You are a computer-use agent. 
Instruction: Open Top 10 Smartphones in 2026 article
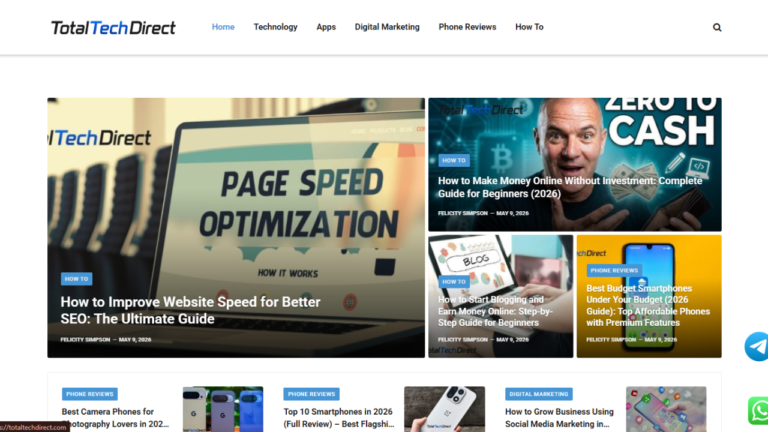point(338,418)
